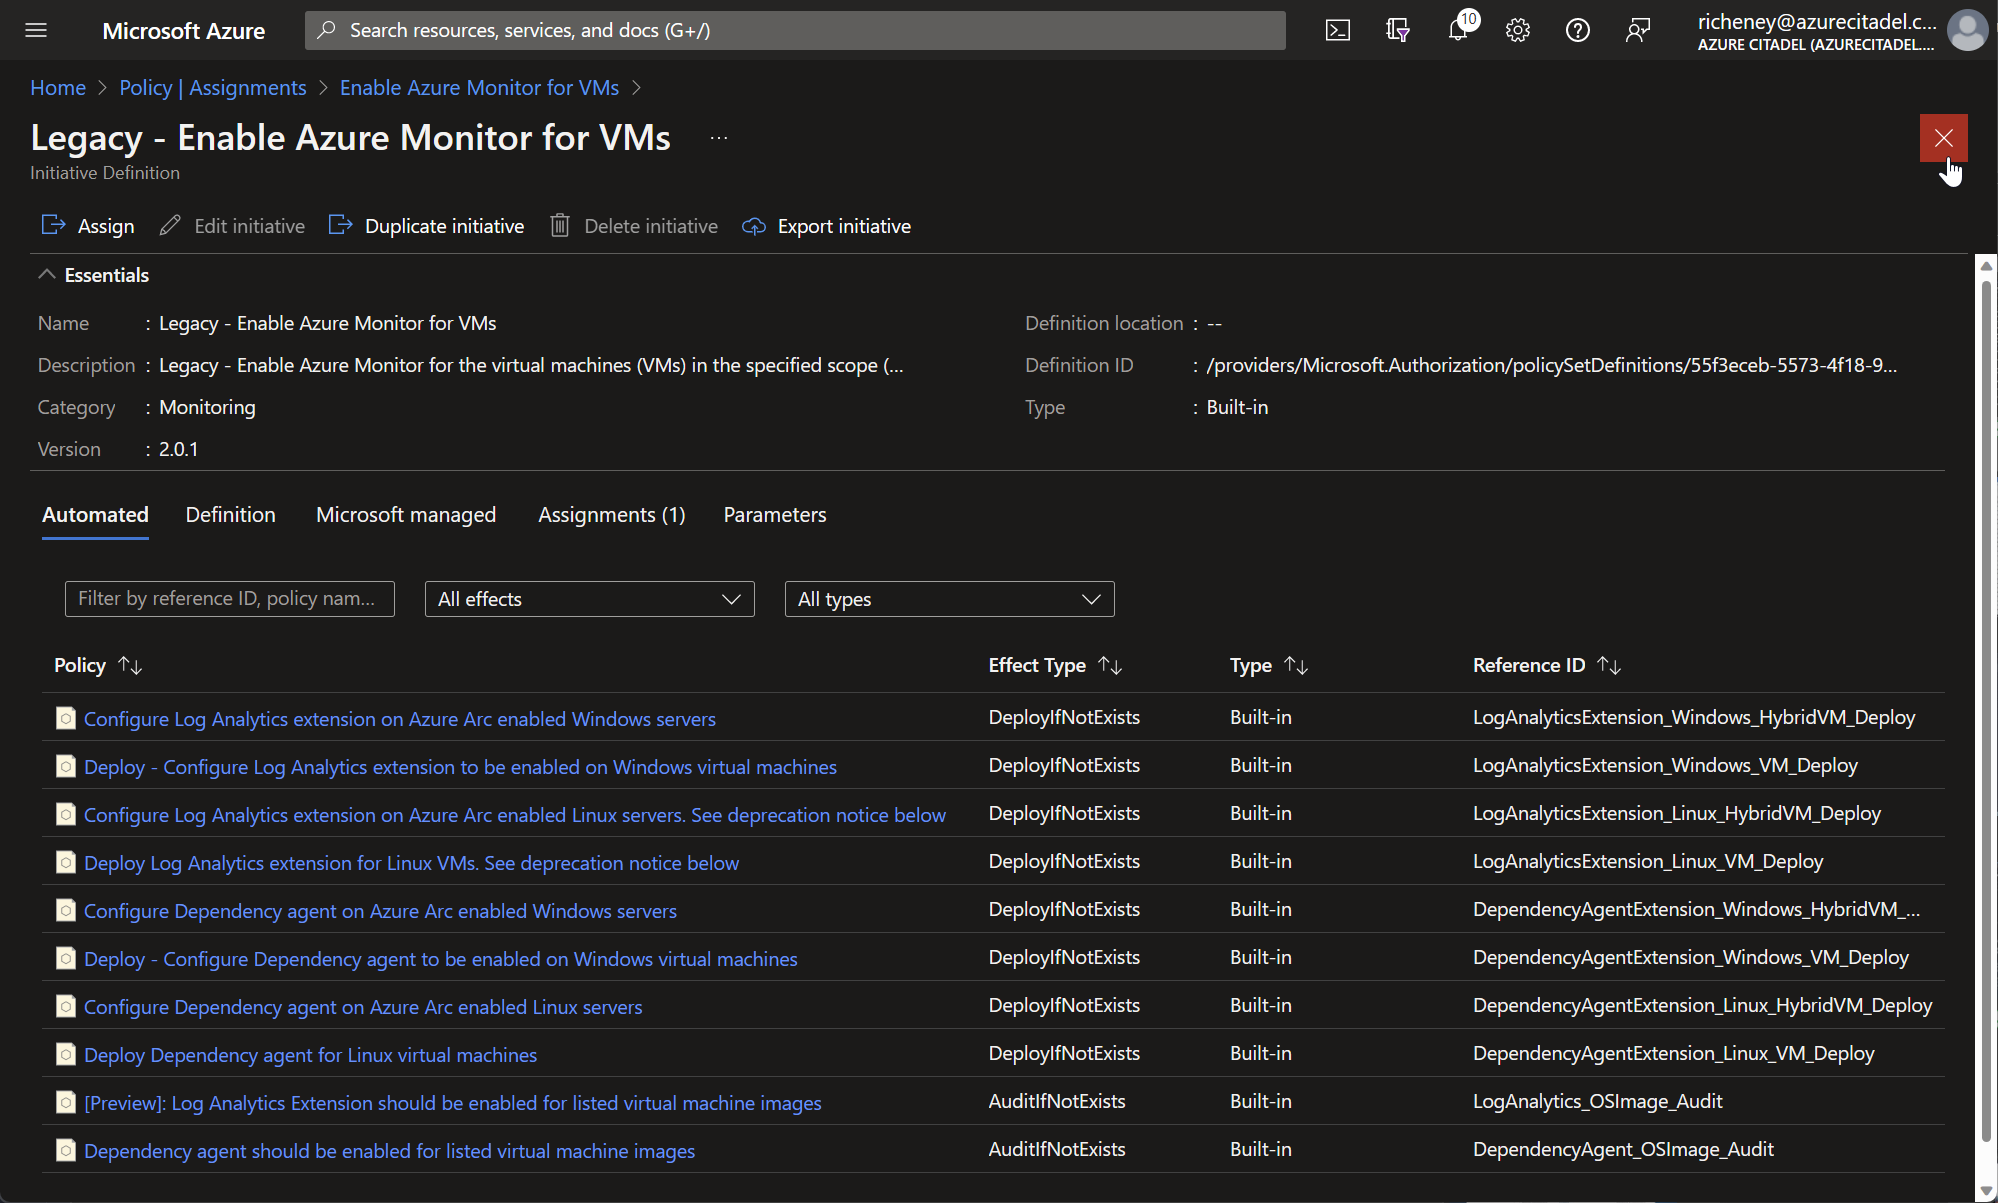This screenshot has width=1998, height=1203.
Task: Open the Feedback icon
Action: click(x=1638, y=30)
